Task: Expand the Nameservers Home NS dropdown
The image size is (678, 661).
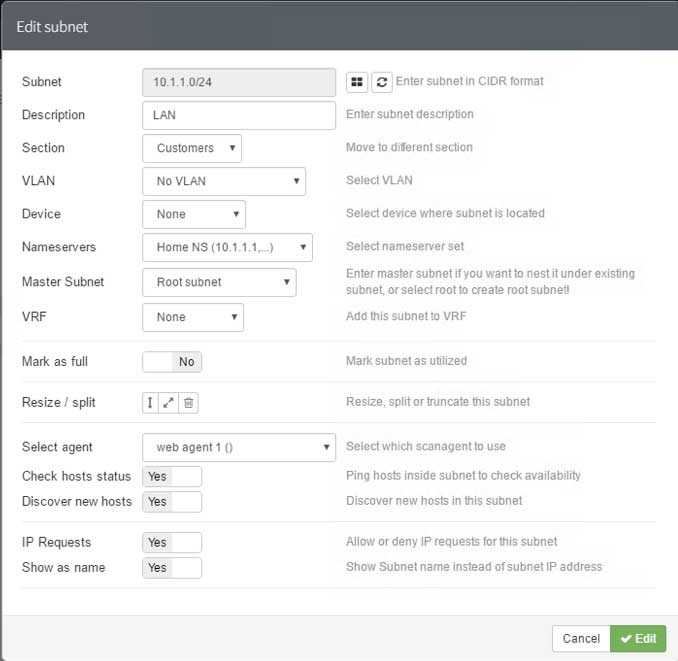Action: (227, 247)
